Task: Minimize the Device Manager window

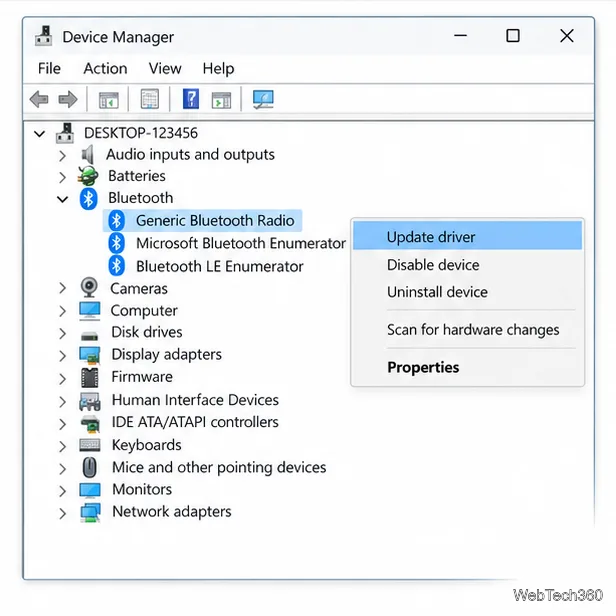Action: click(x=460, y=36)
